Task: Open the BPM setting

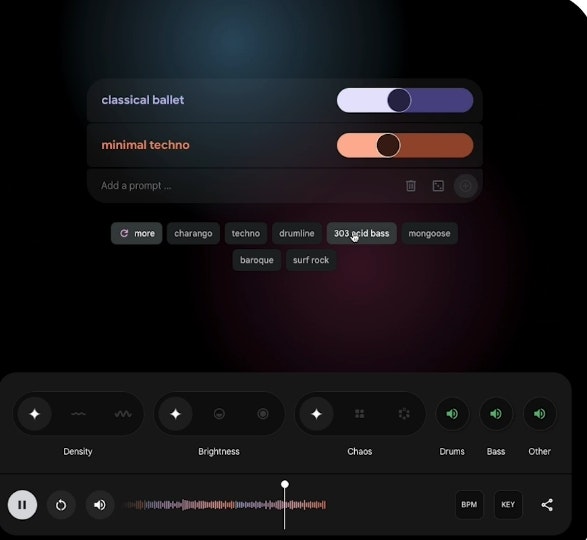Action: [x=469, y=505]
